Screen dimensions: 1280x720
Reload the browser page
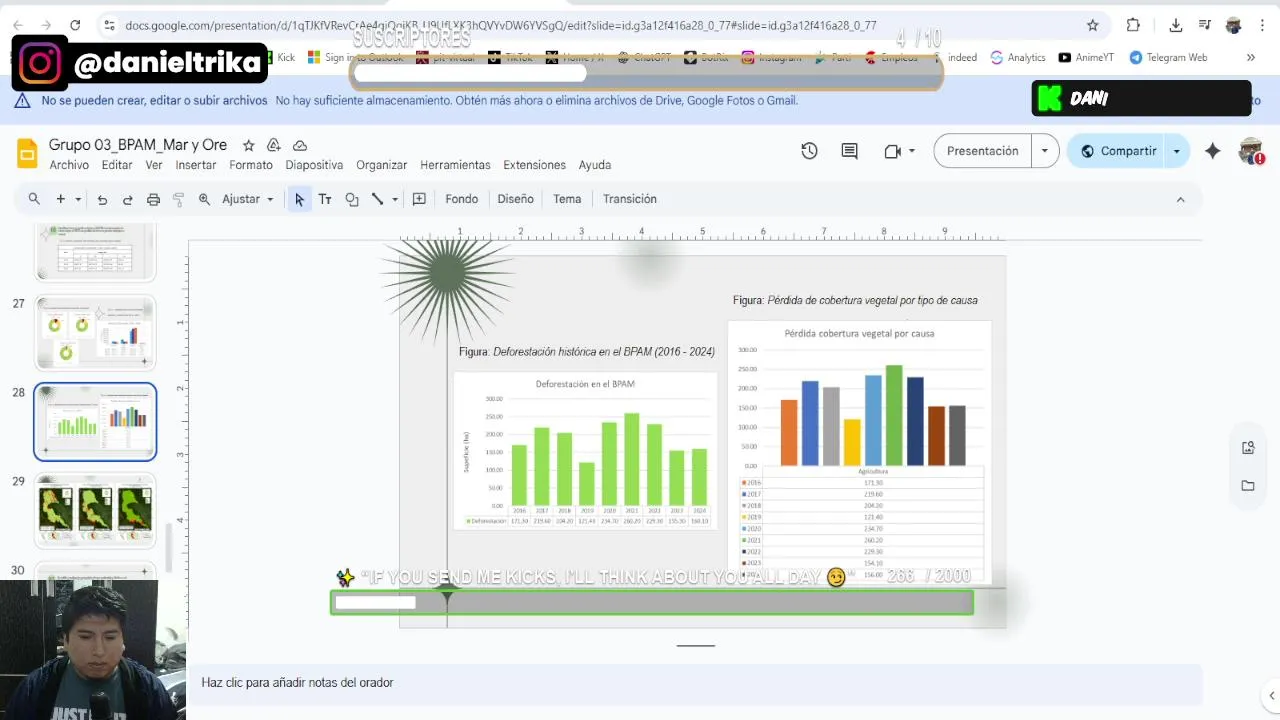pos(75,25)
